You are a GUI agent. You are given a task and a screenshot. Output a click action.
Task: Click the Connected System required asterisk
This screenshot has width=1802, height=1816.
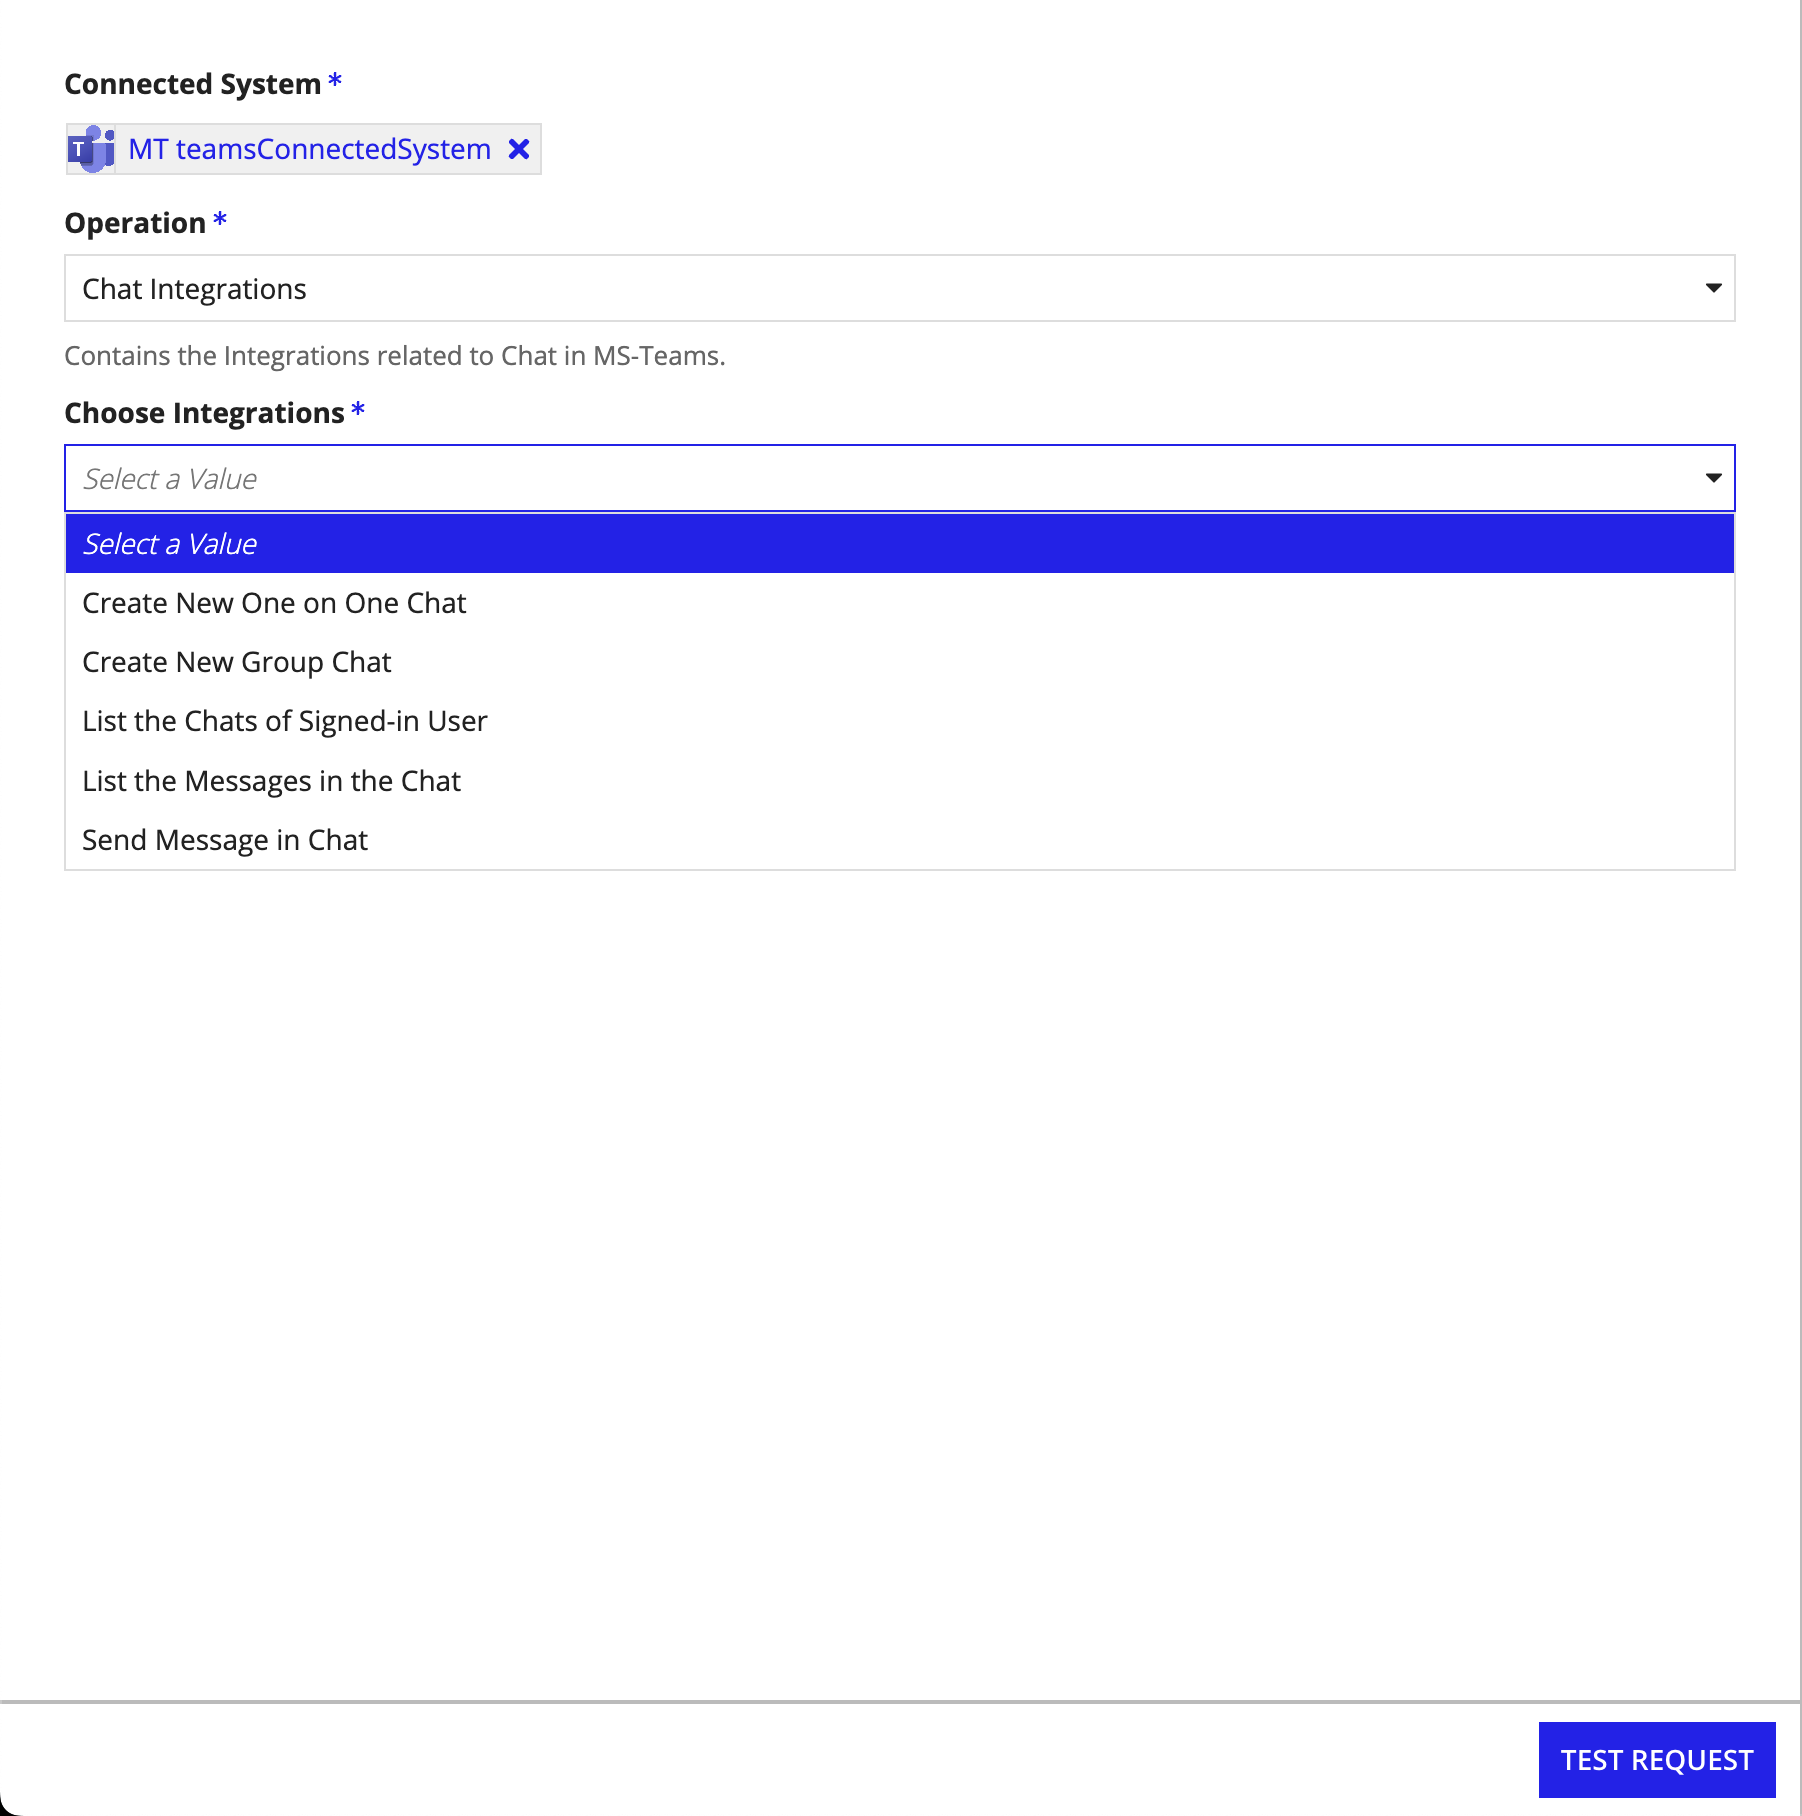335,83
